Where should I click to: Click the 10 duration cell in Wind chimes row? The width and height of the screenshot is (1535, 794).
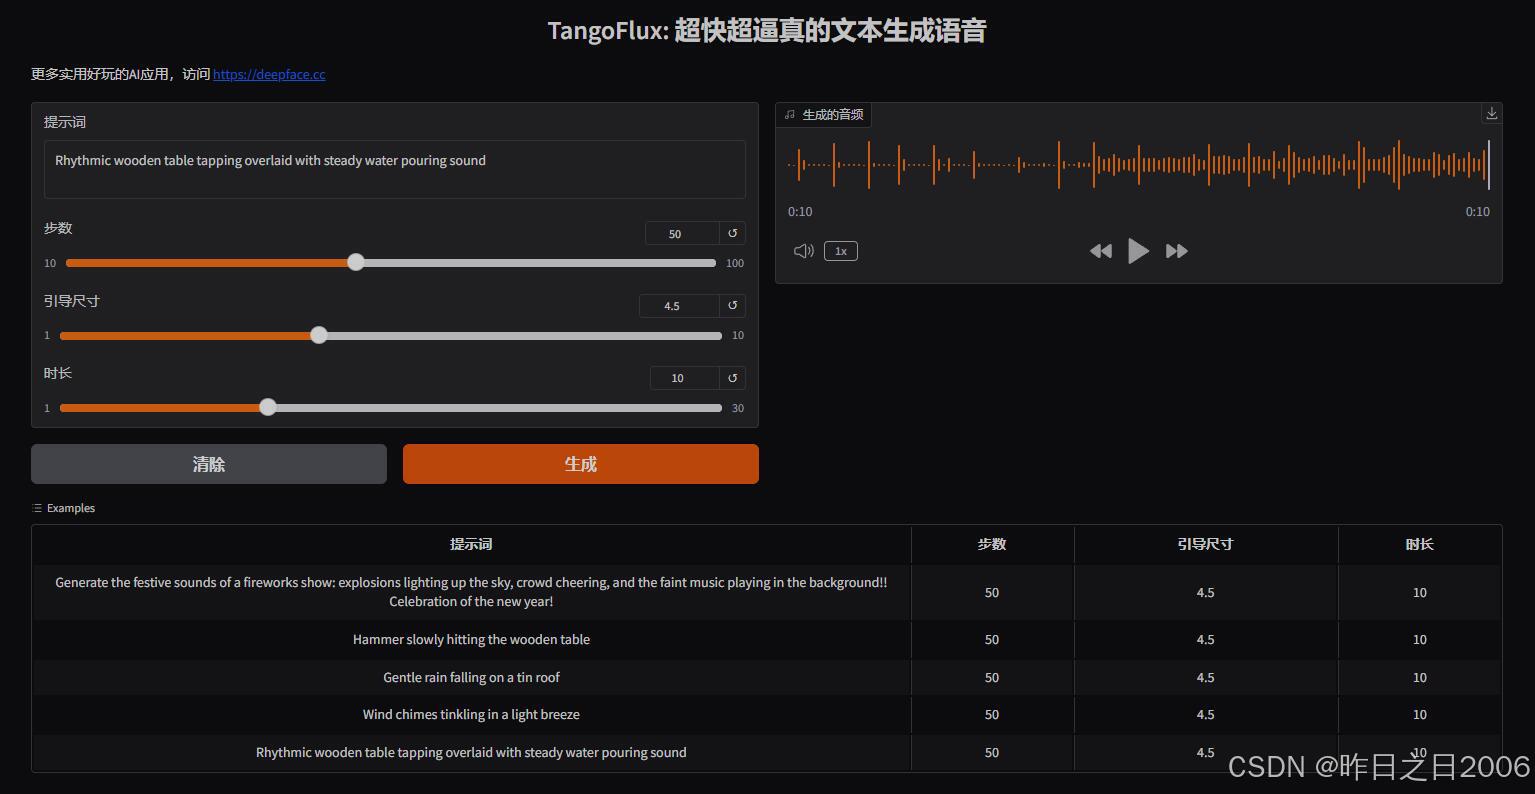point(1419,714)
